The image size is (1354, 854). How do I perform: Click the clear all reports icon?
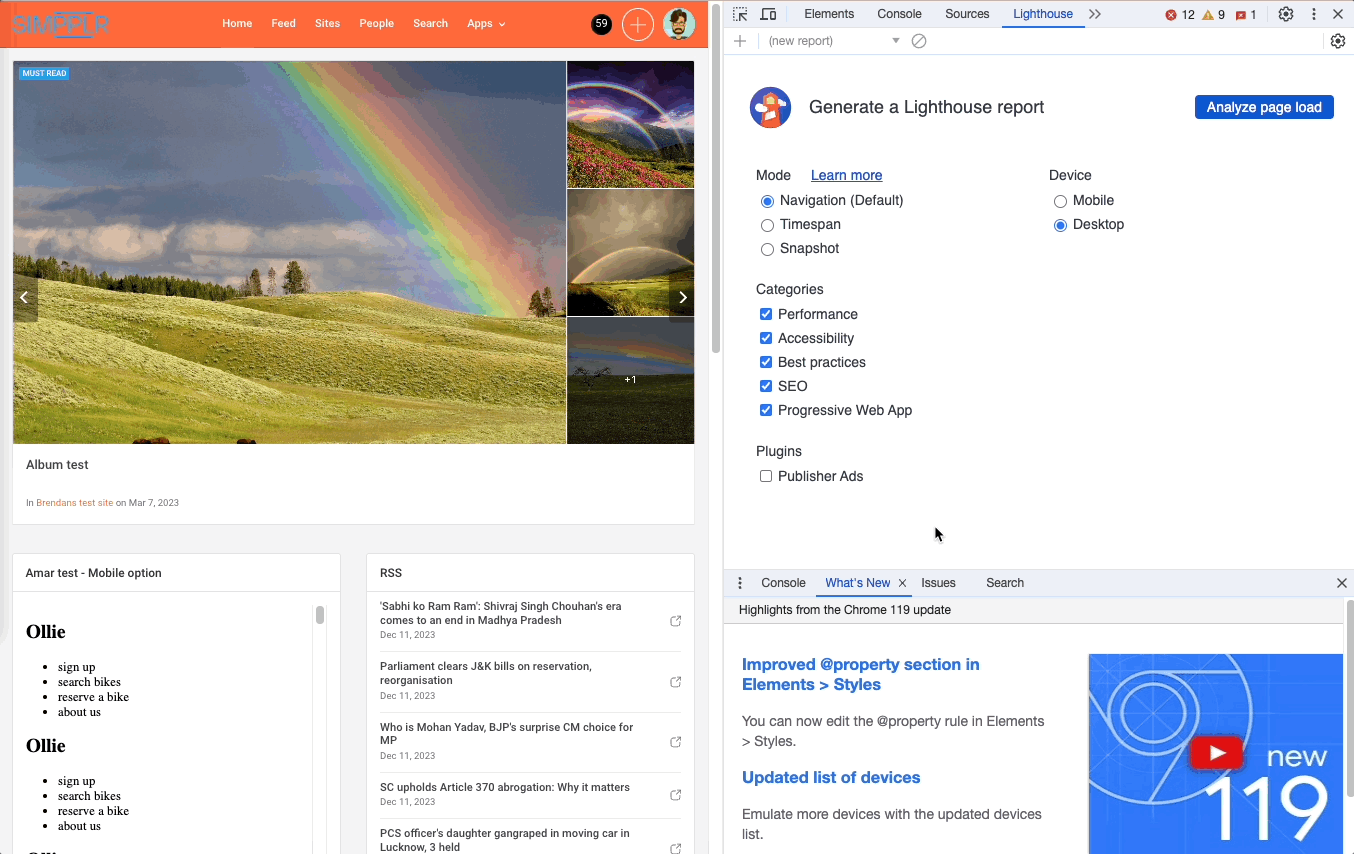tap(919, 41)
